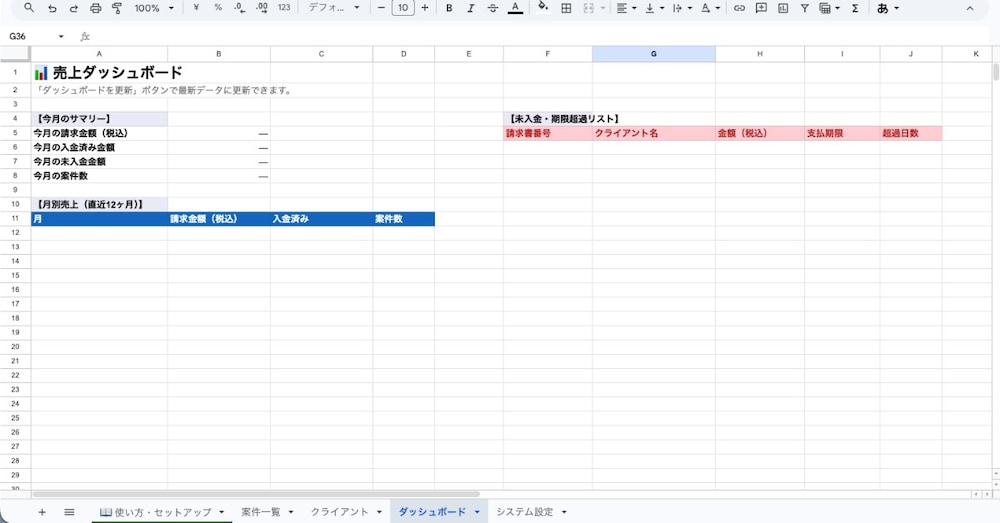Redo the last undone action

click(x=74, y=8)
